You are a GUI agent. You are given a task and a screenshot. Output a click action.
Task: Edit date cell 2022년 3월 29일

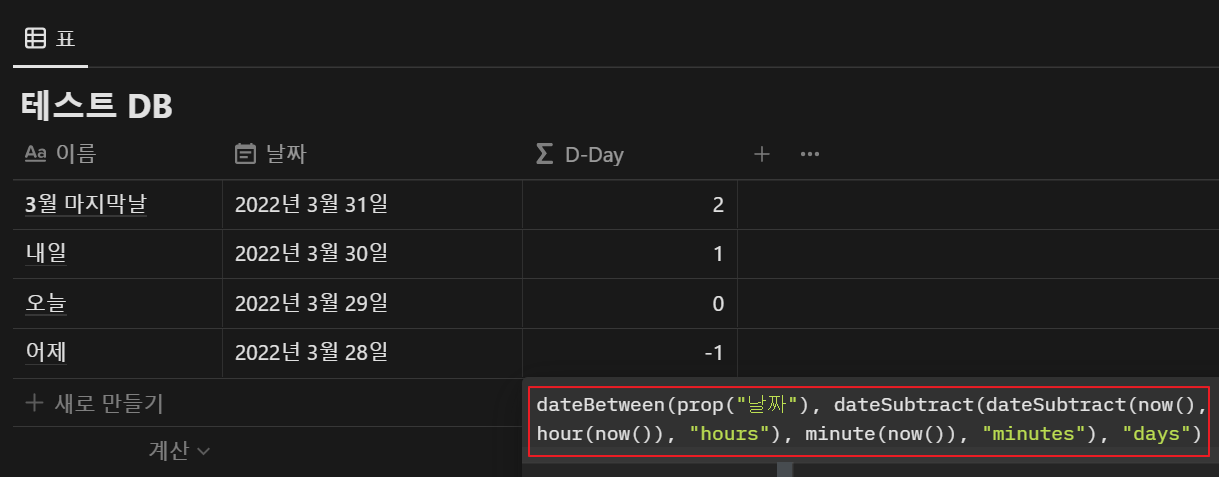pos(372,303)
